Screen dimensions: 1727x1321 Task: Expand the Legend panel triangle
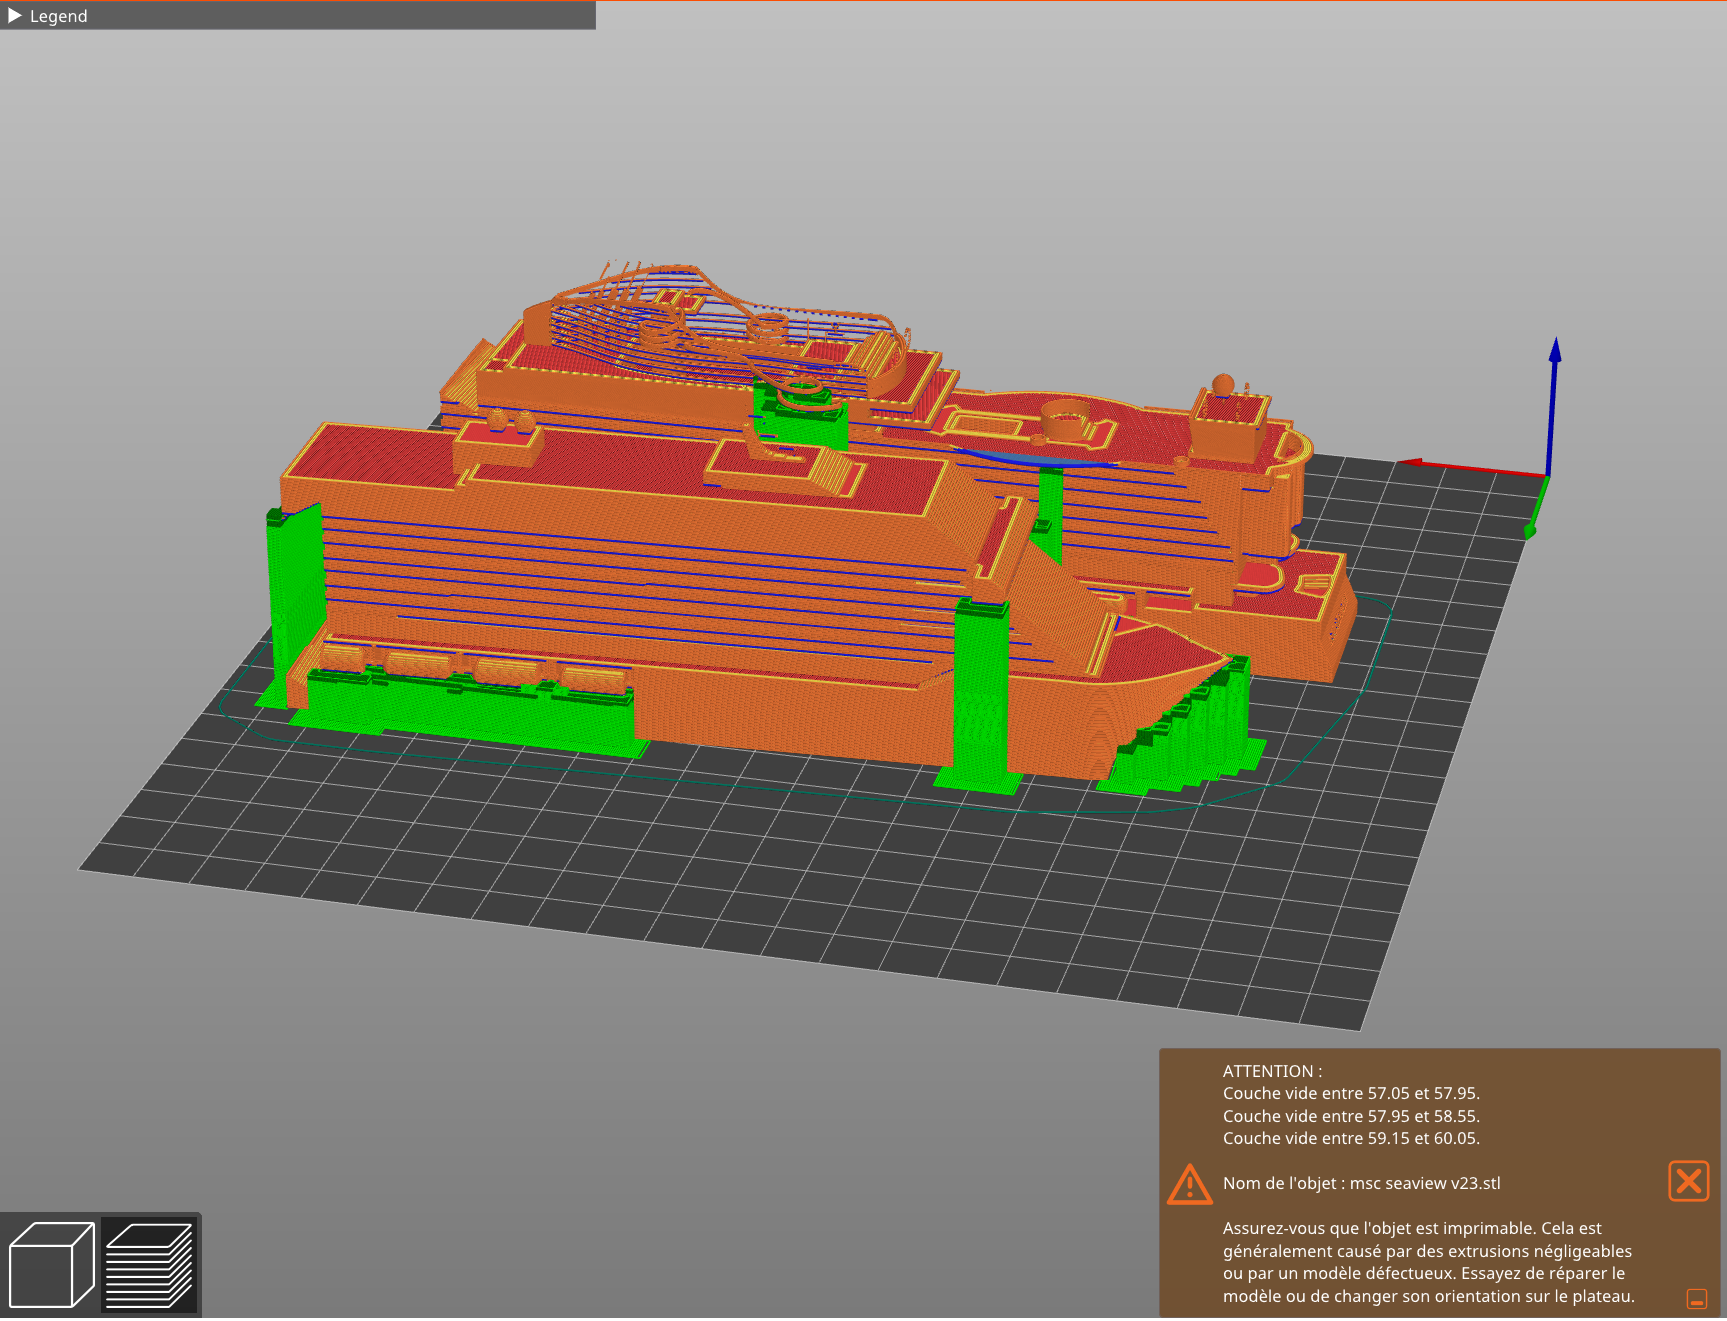click(x=15, y=16)
